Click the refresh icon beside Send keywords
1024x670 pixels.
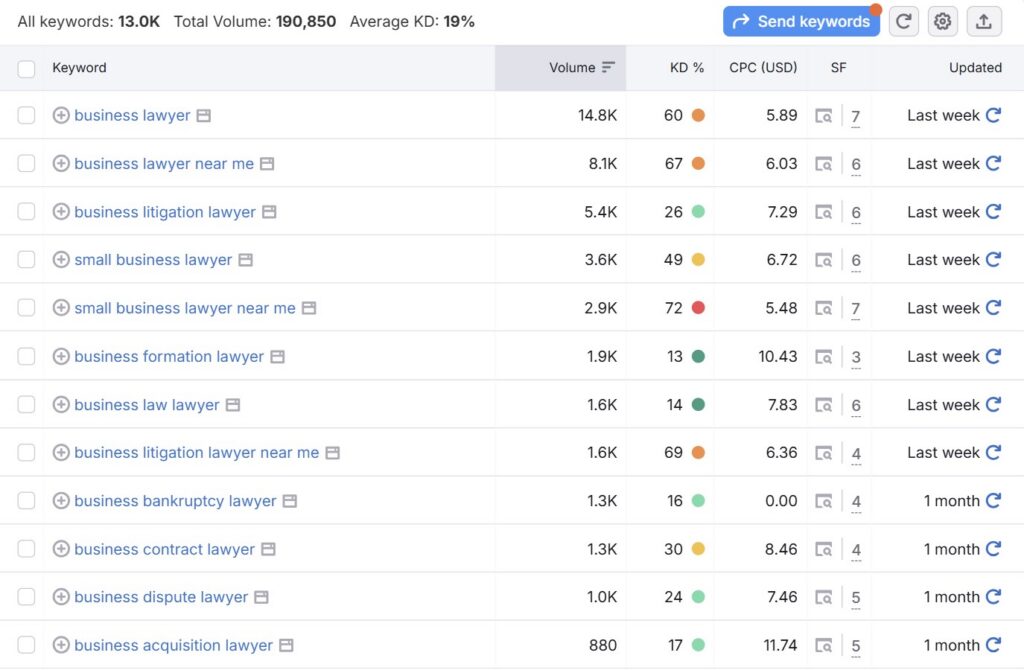tap(903, 21)
